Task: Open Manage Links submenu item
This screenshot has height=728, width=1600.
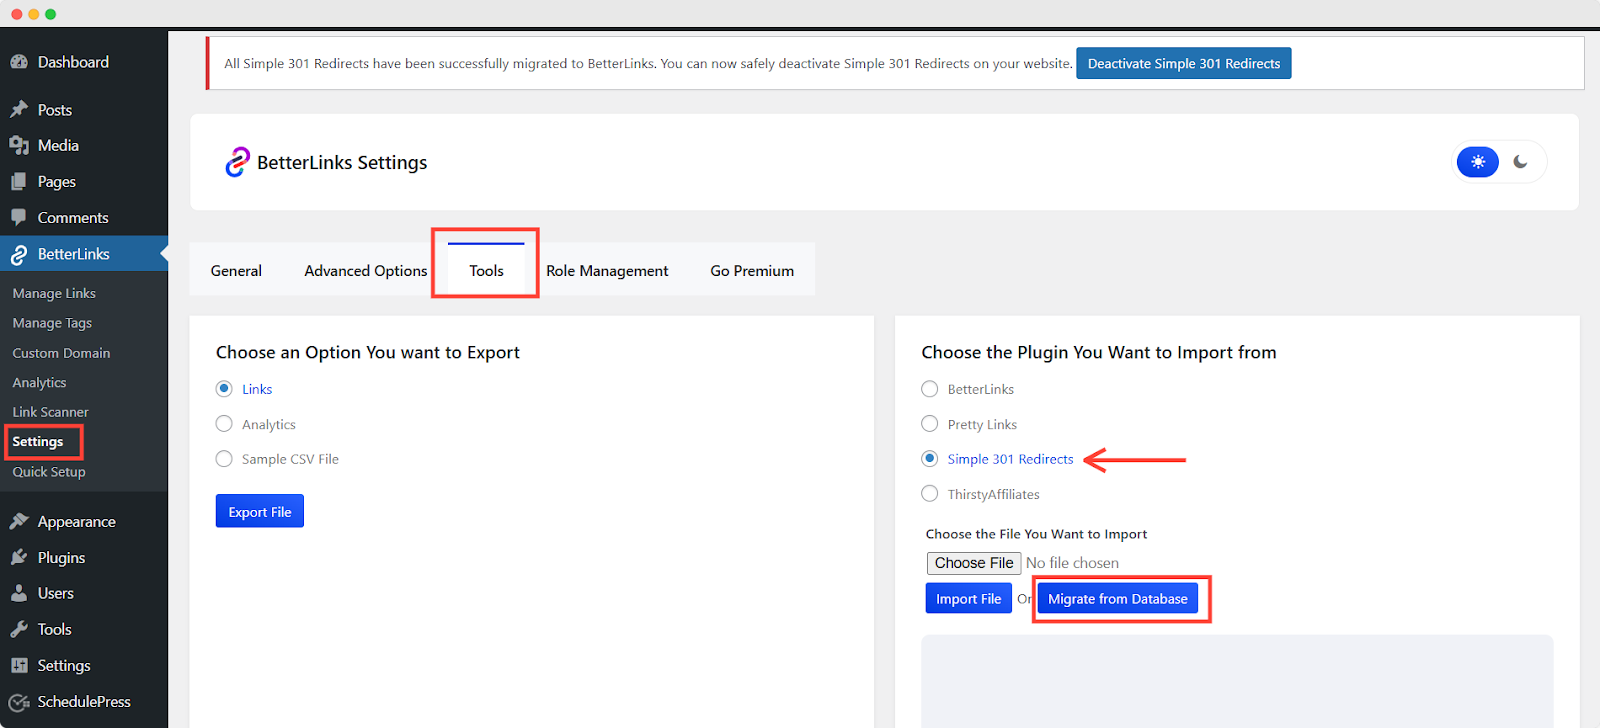Action: click(54, 293)
